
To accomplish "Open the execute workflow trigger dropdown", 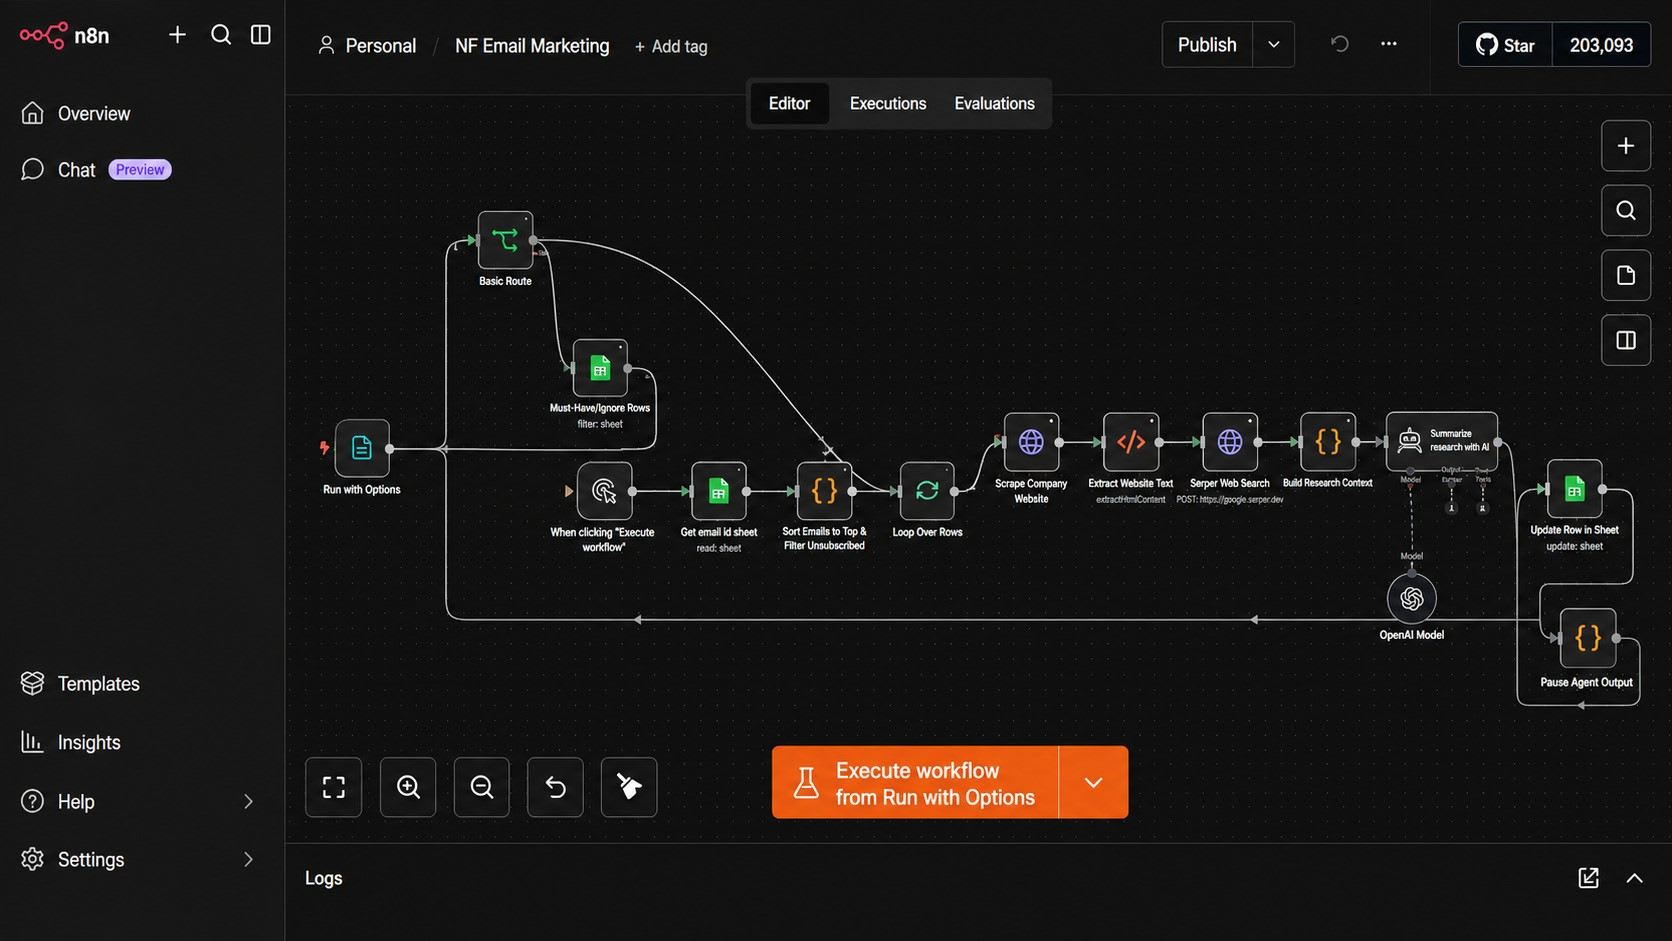I will 1094,783.
